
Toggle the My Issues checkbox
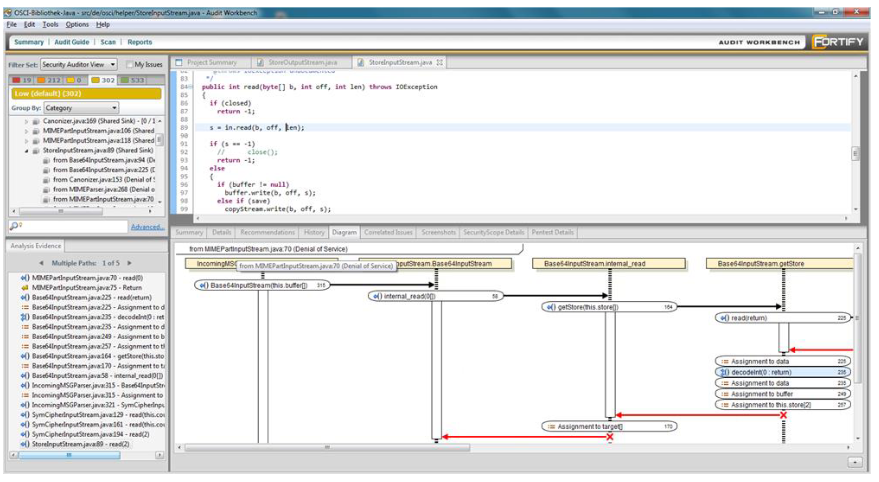128,65
